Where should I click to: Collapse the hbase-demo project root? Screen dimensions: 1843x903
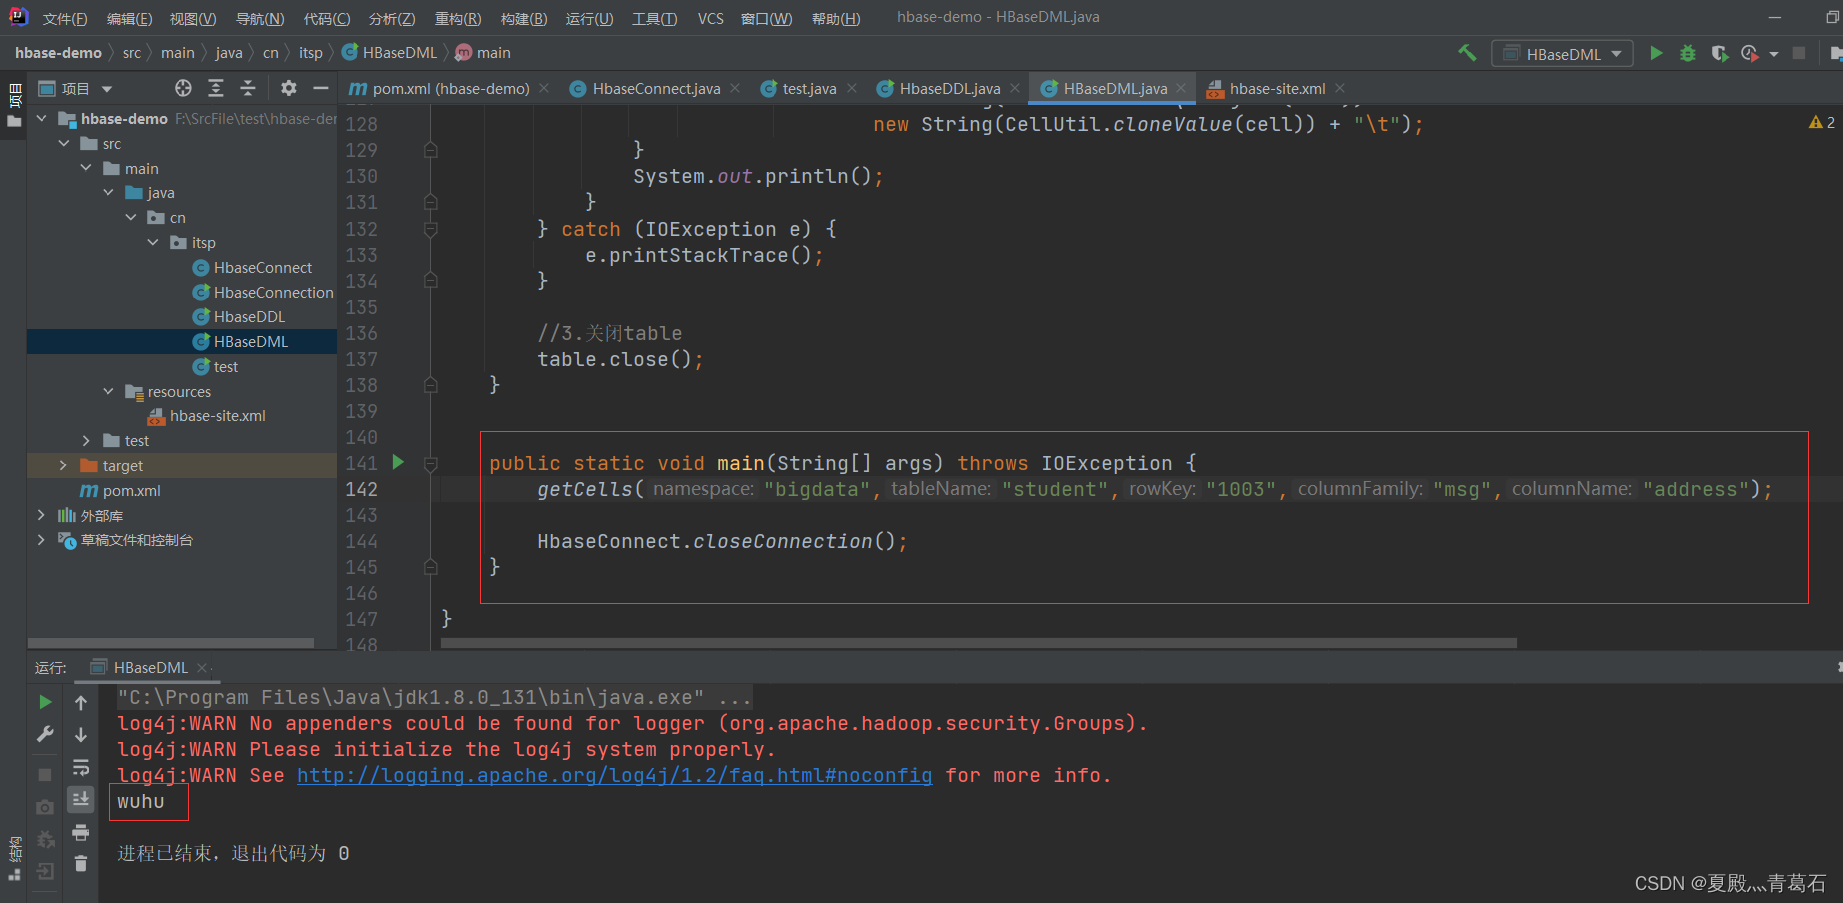tap(42, 118)
